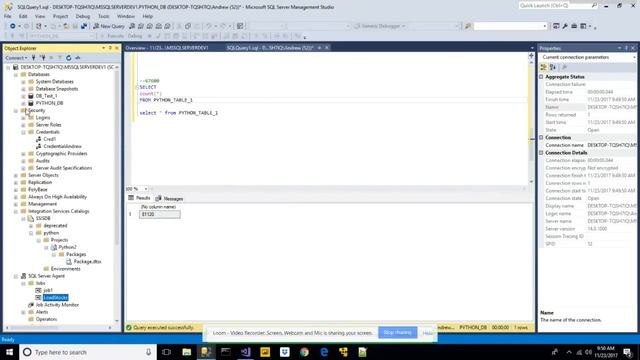Open the View menu
Image resolution: width=640 pixels, height=360 pixels.
(x=40, y=16)
